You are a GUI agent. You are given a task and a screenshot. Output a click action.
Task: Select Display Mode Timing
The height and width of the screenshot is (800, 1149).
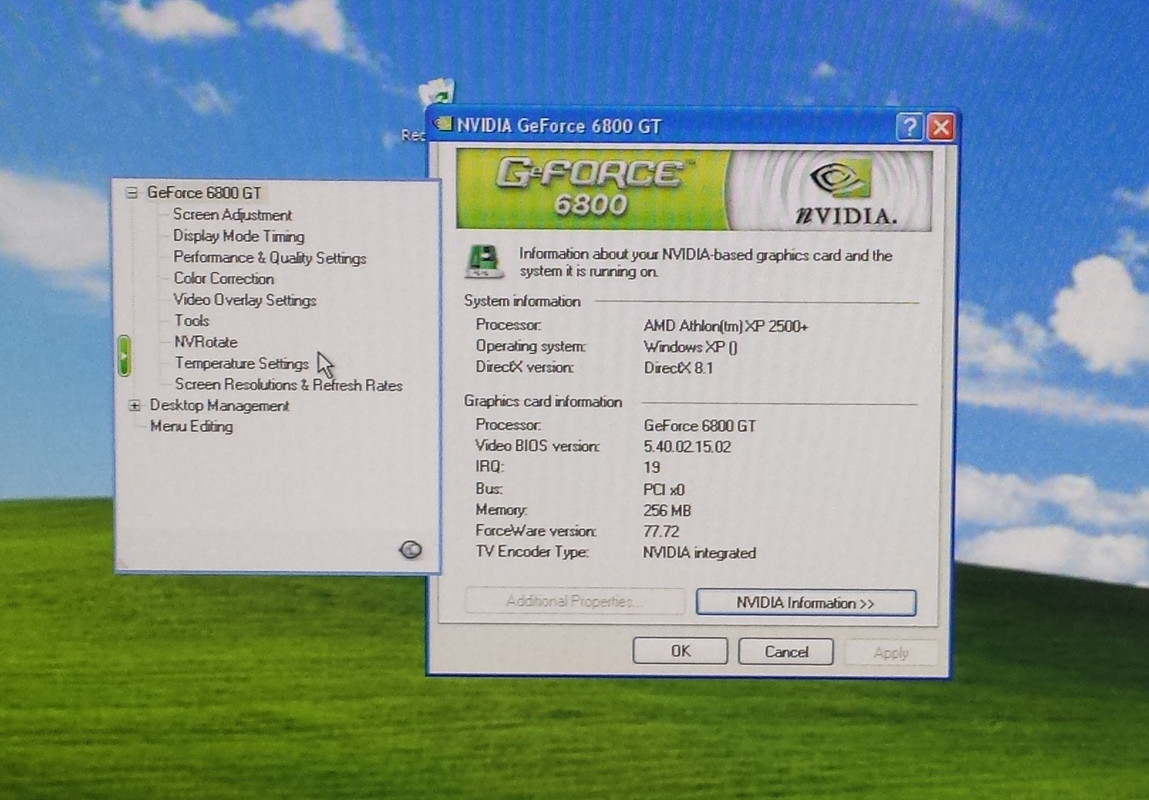238,236
